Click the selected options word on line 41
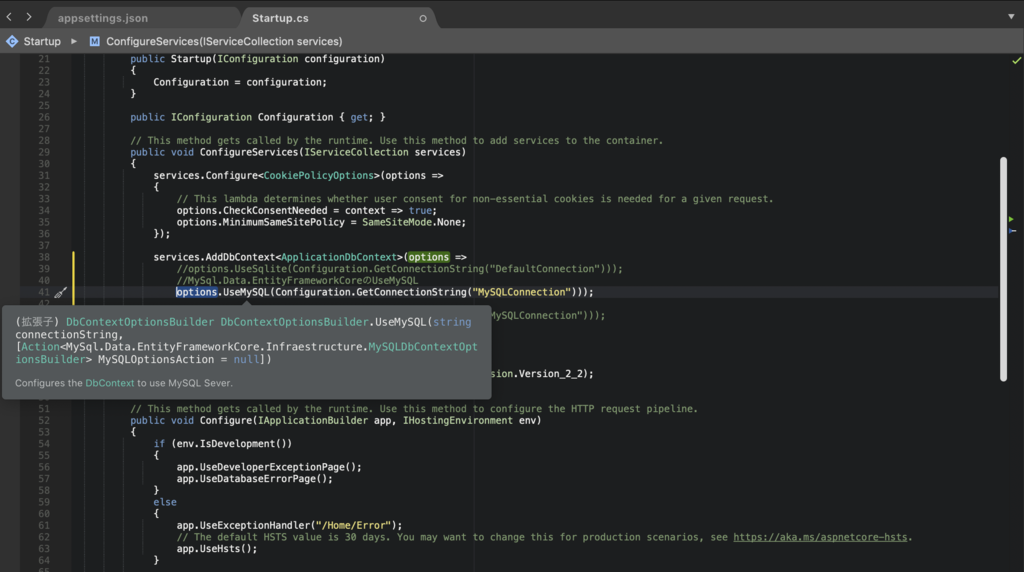This screenshot has height=572, width=1024. click(196, 292)
